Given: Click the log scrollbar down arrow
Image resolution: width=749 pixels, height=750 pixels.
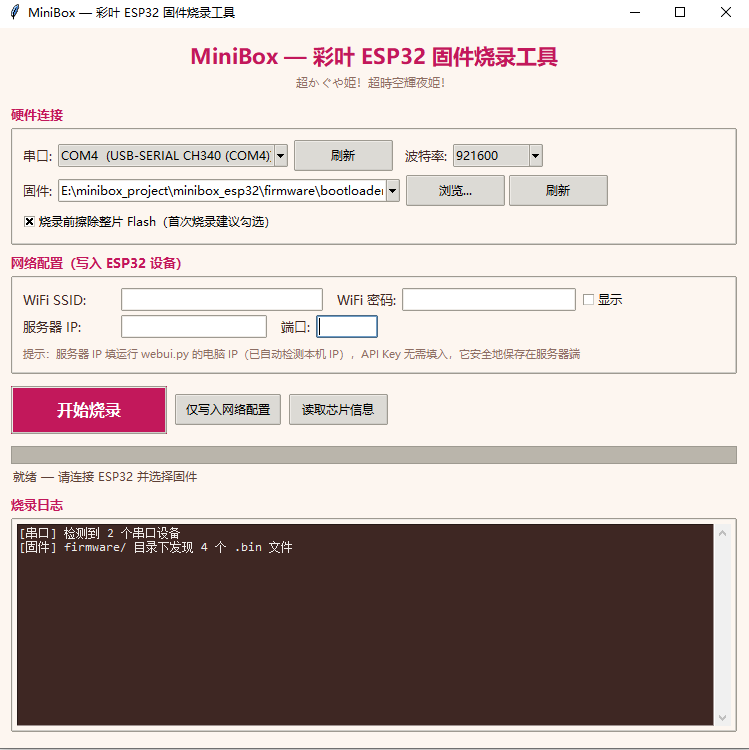Looking at the screenshot, I should pyautogui.click(x=722, y=717).
